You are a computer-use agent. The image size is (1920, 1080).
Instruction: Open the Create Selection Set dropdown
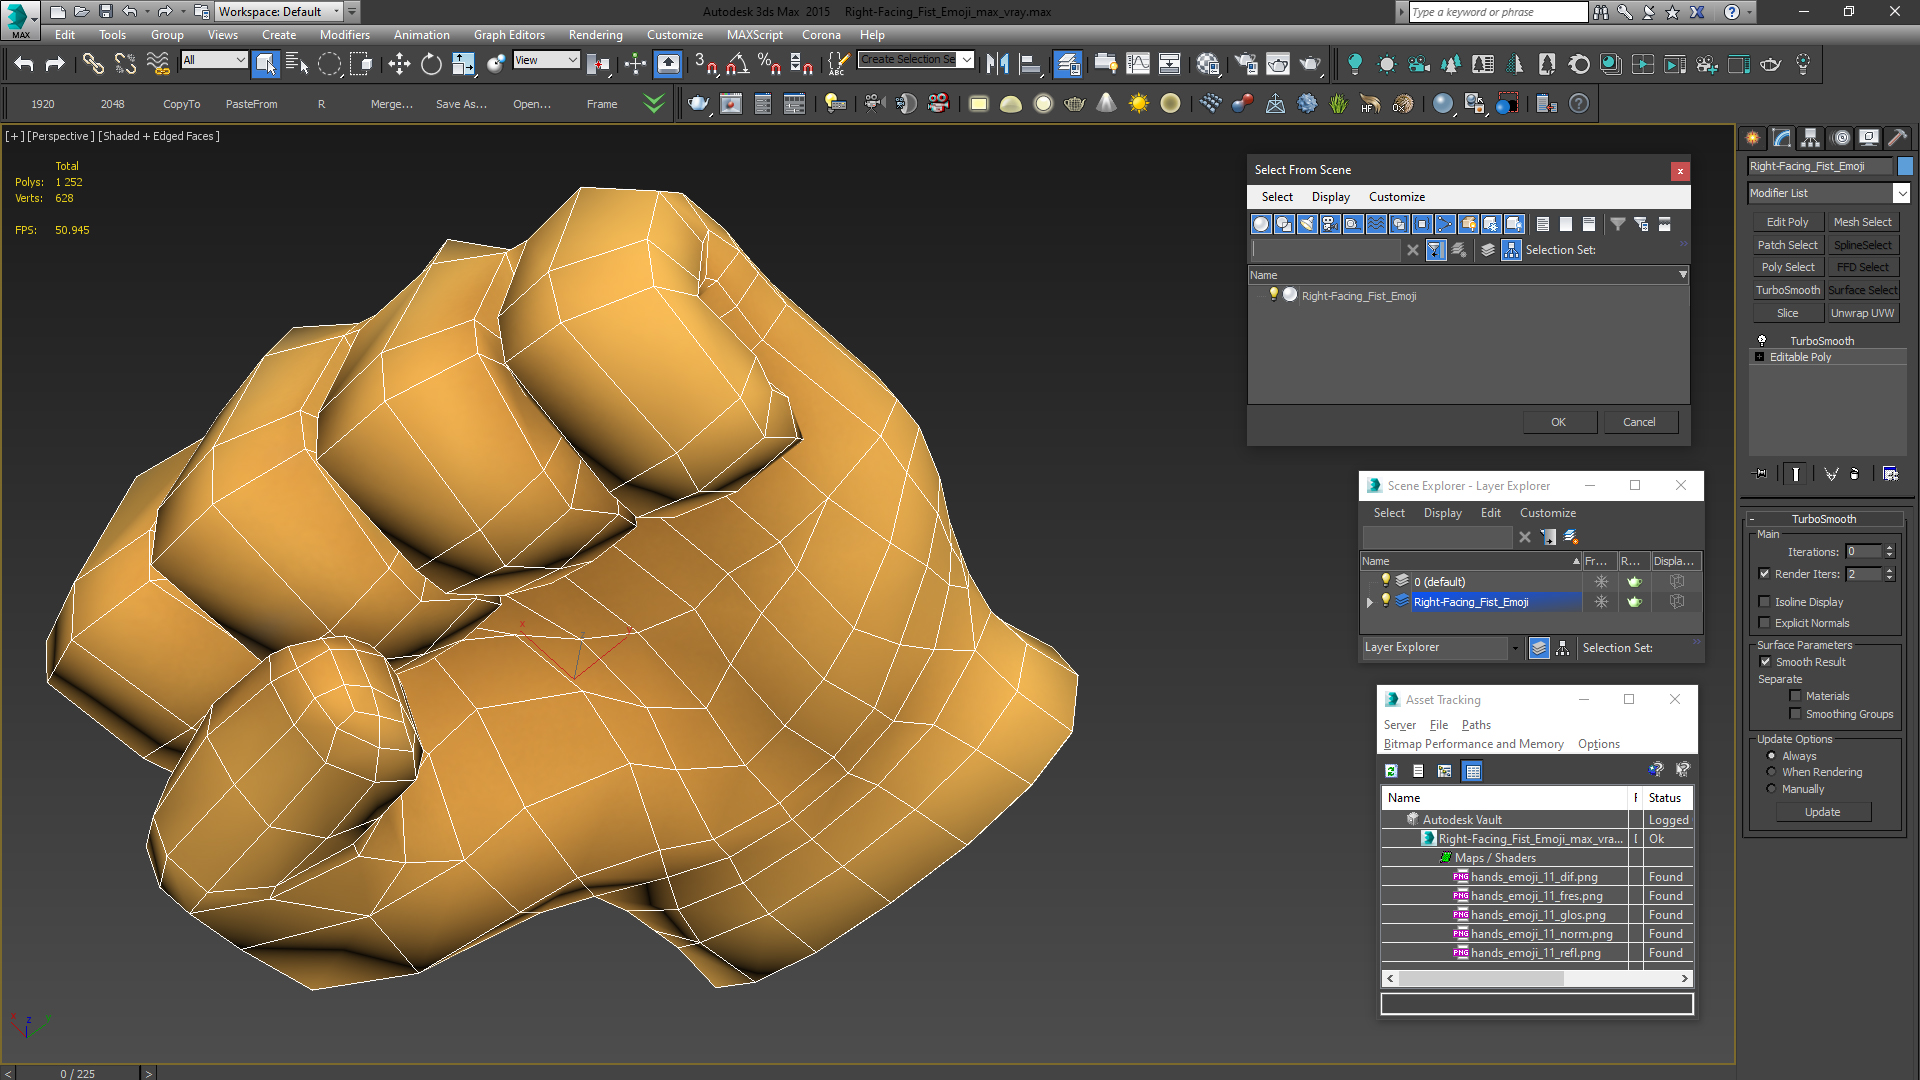click(966, 60)
